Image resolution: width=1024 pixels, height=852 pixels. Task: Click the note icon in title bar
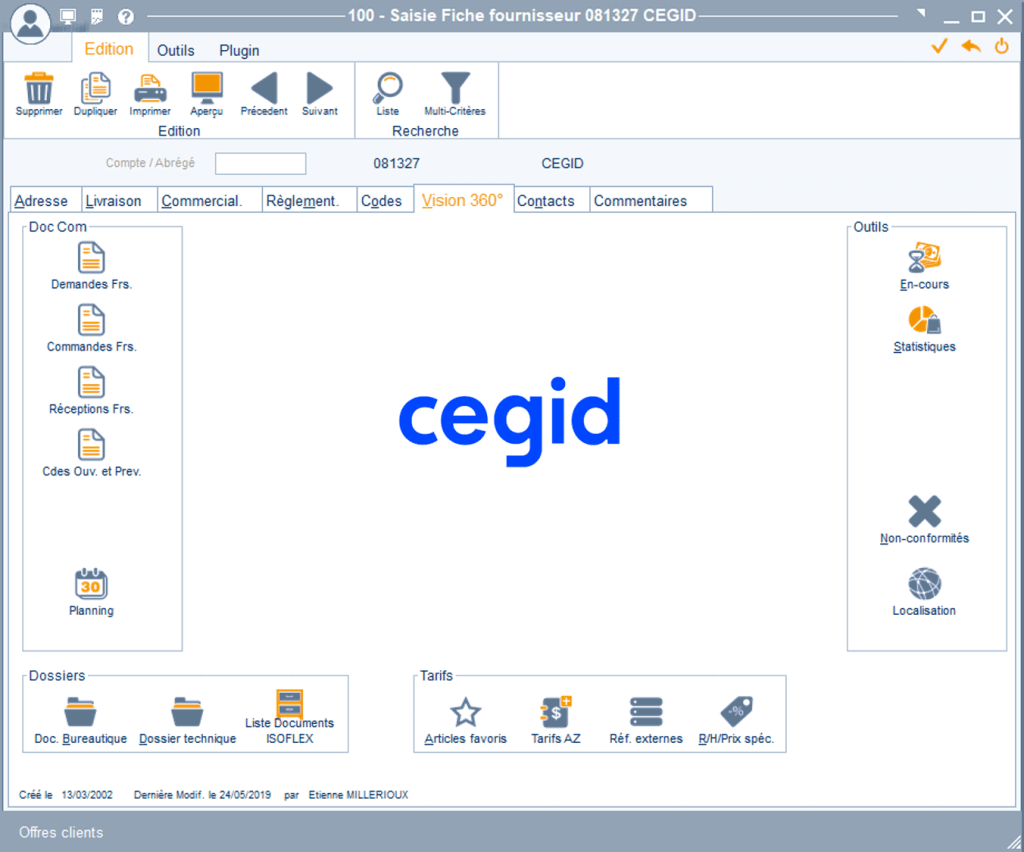pyautogui.click(x=97, y=16)
